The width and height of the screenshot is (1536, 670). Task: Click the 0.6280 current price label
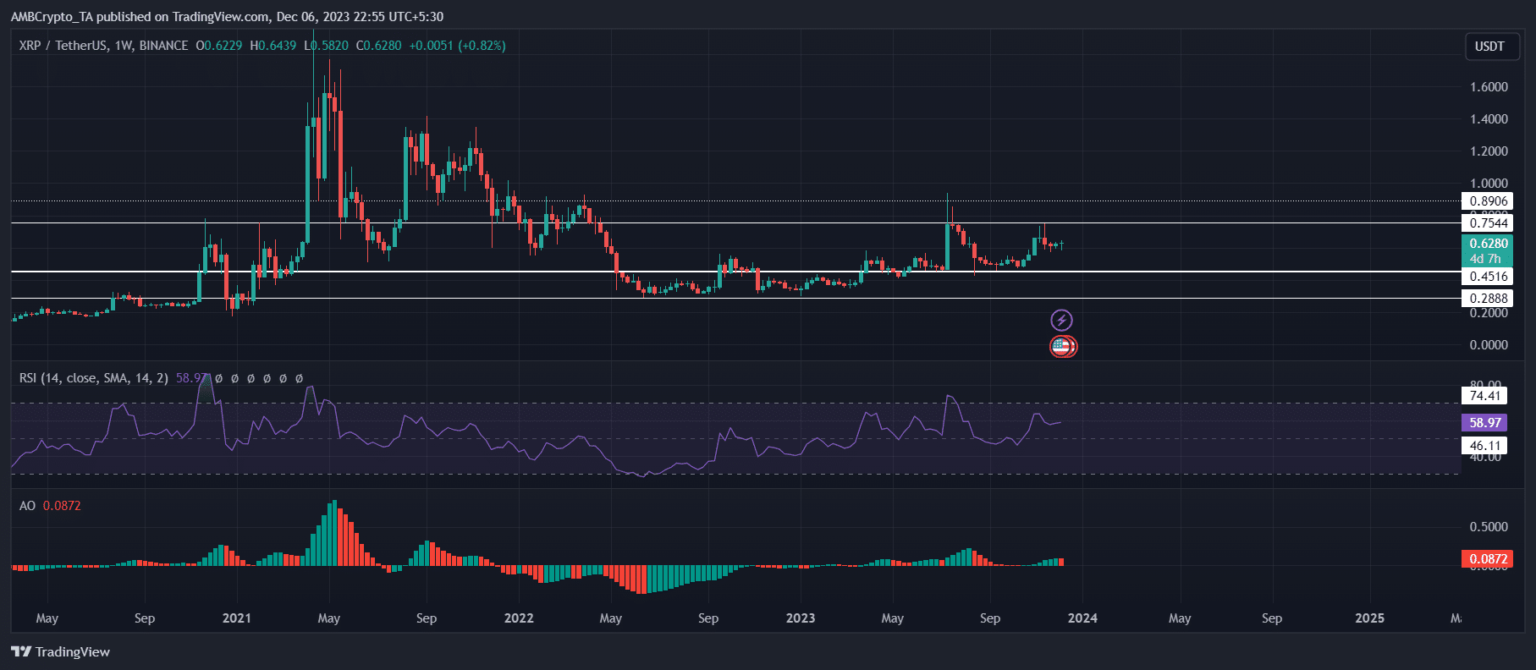(x=1484, y=243)
